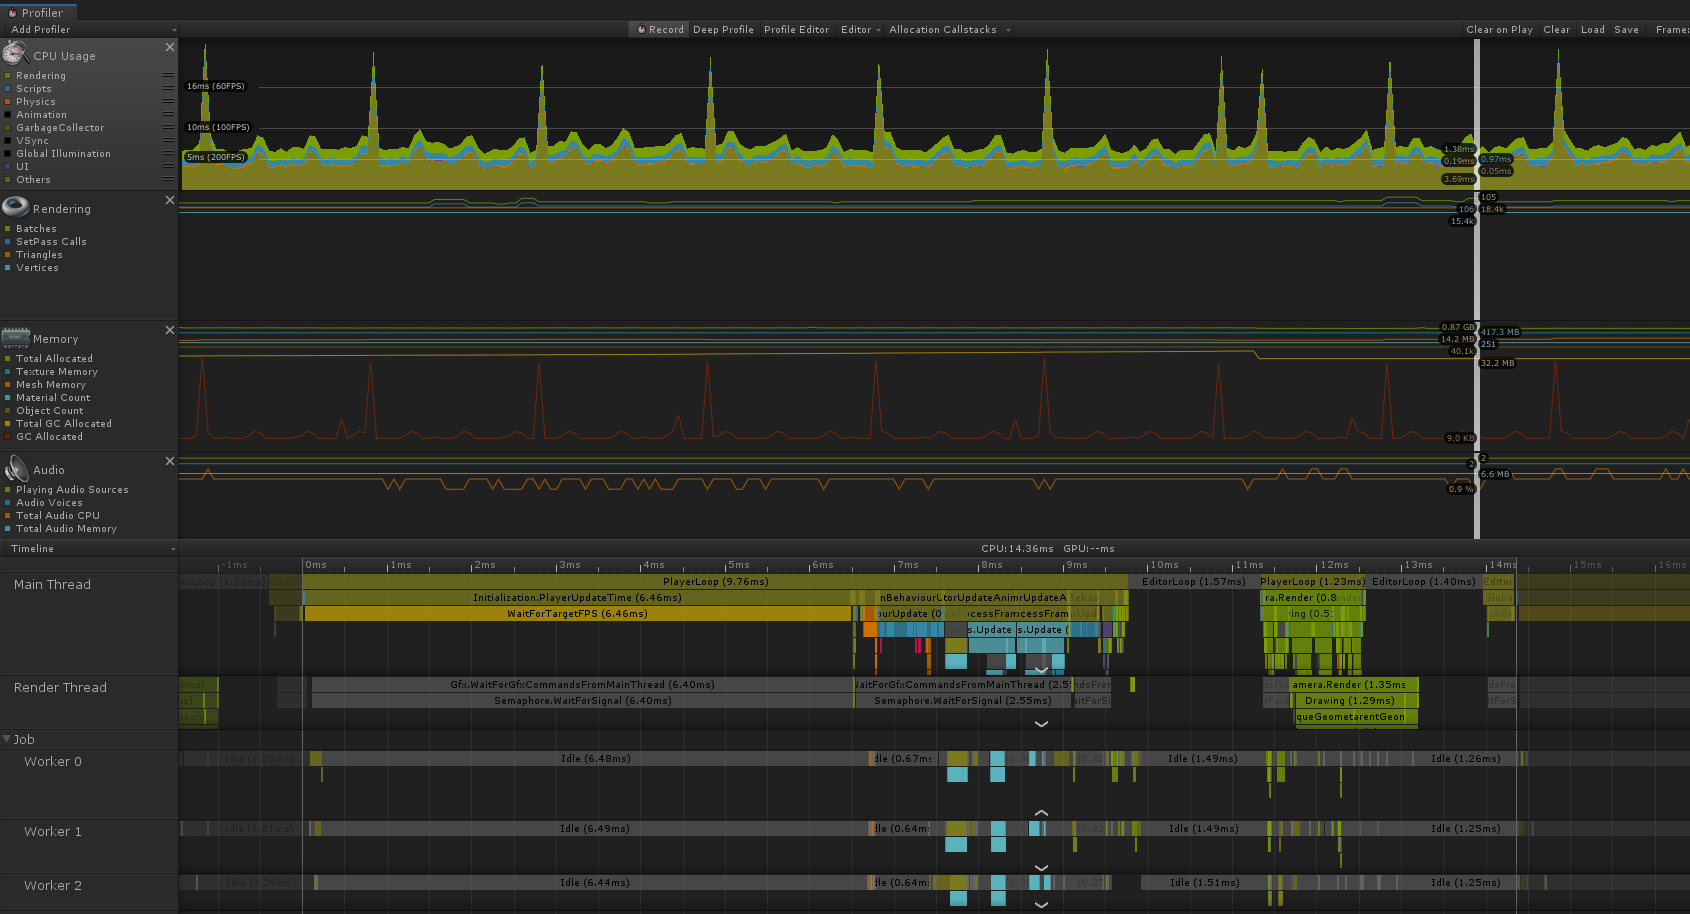Select the Worker 1 label
Screen dimensions: 1690x914
pos(53,832)
